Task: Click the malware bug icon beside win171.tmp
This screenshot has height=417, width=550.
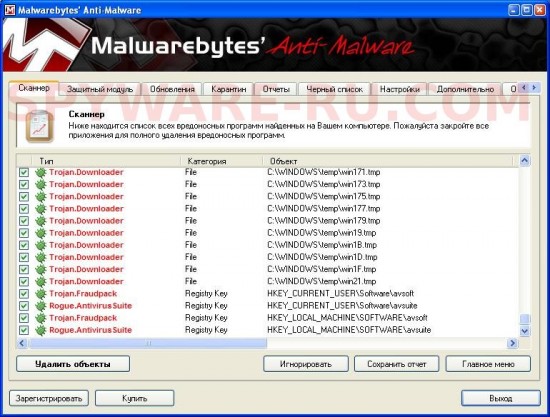Action: coord(41,172)
